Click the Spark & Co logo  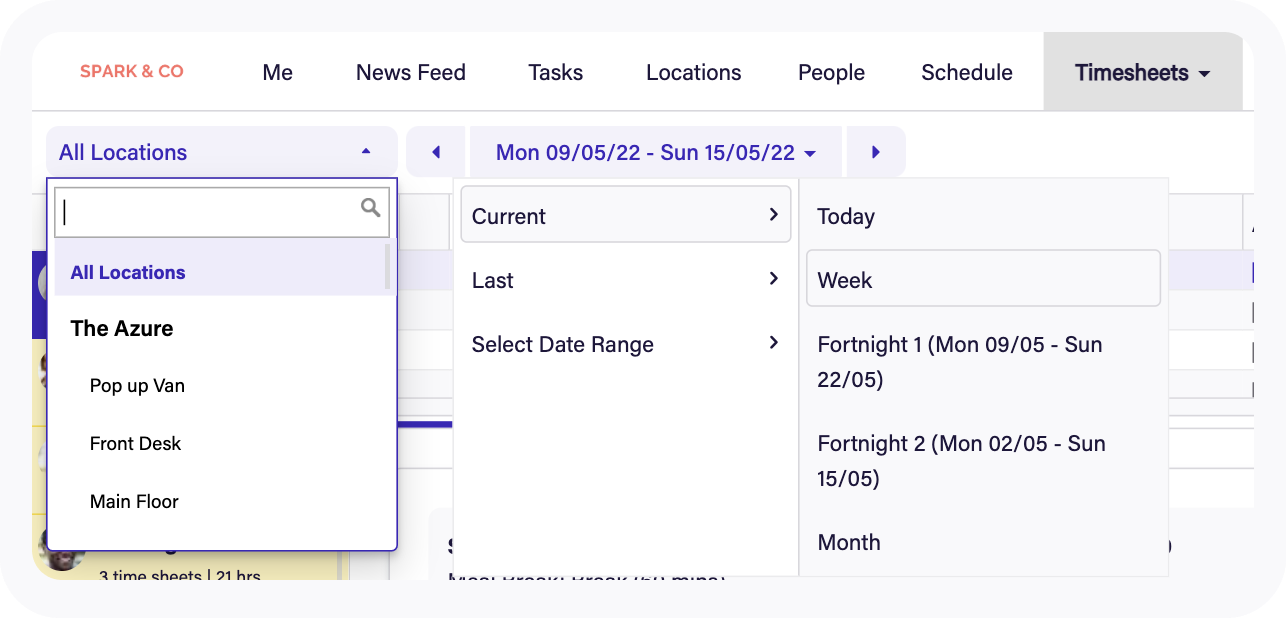[132, 71]
